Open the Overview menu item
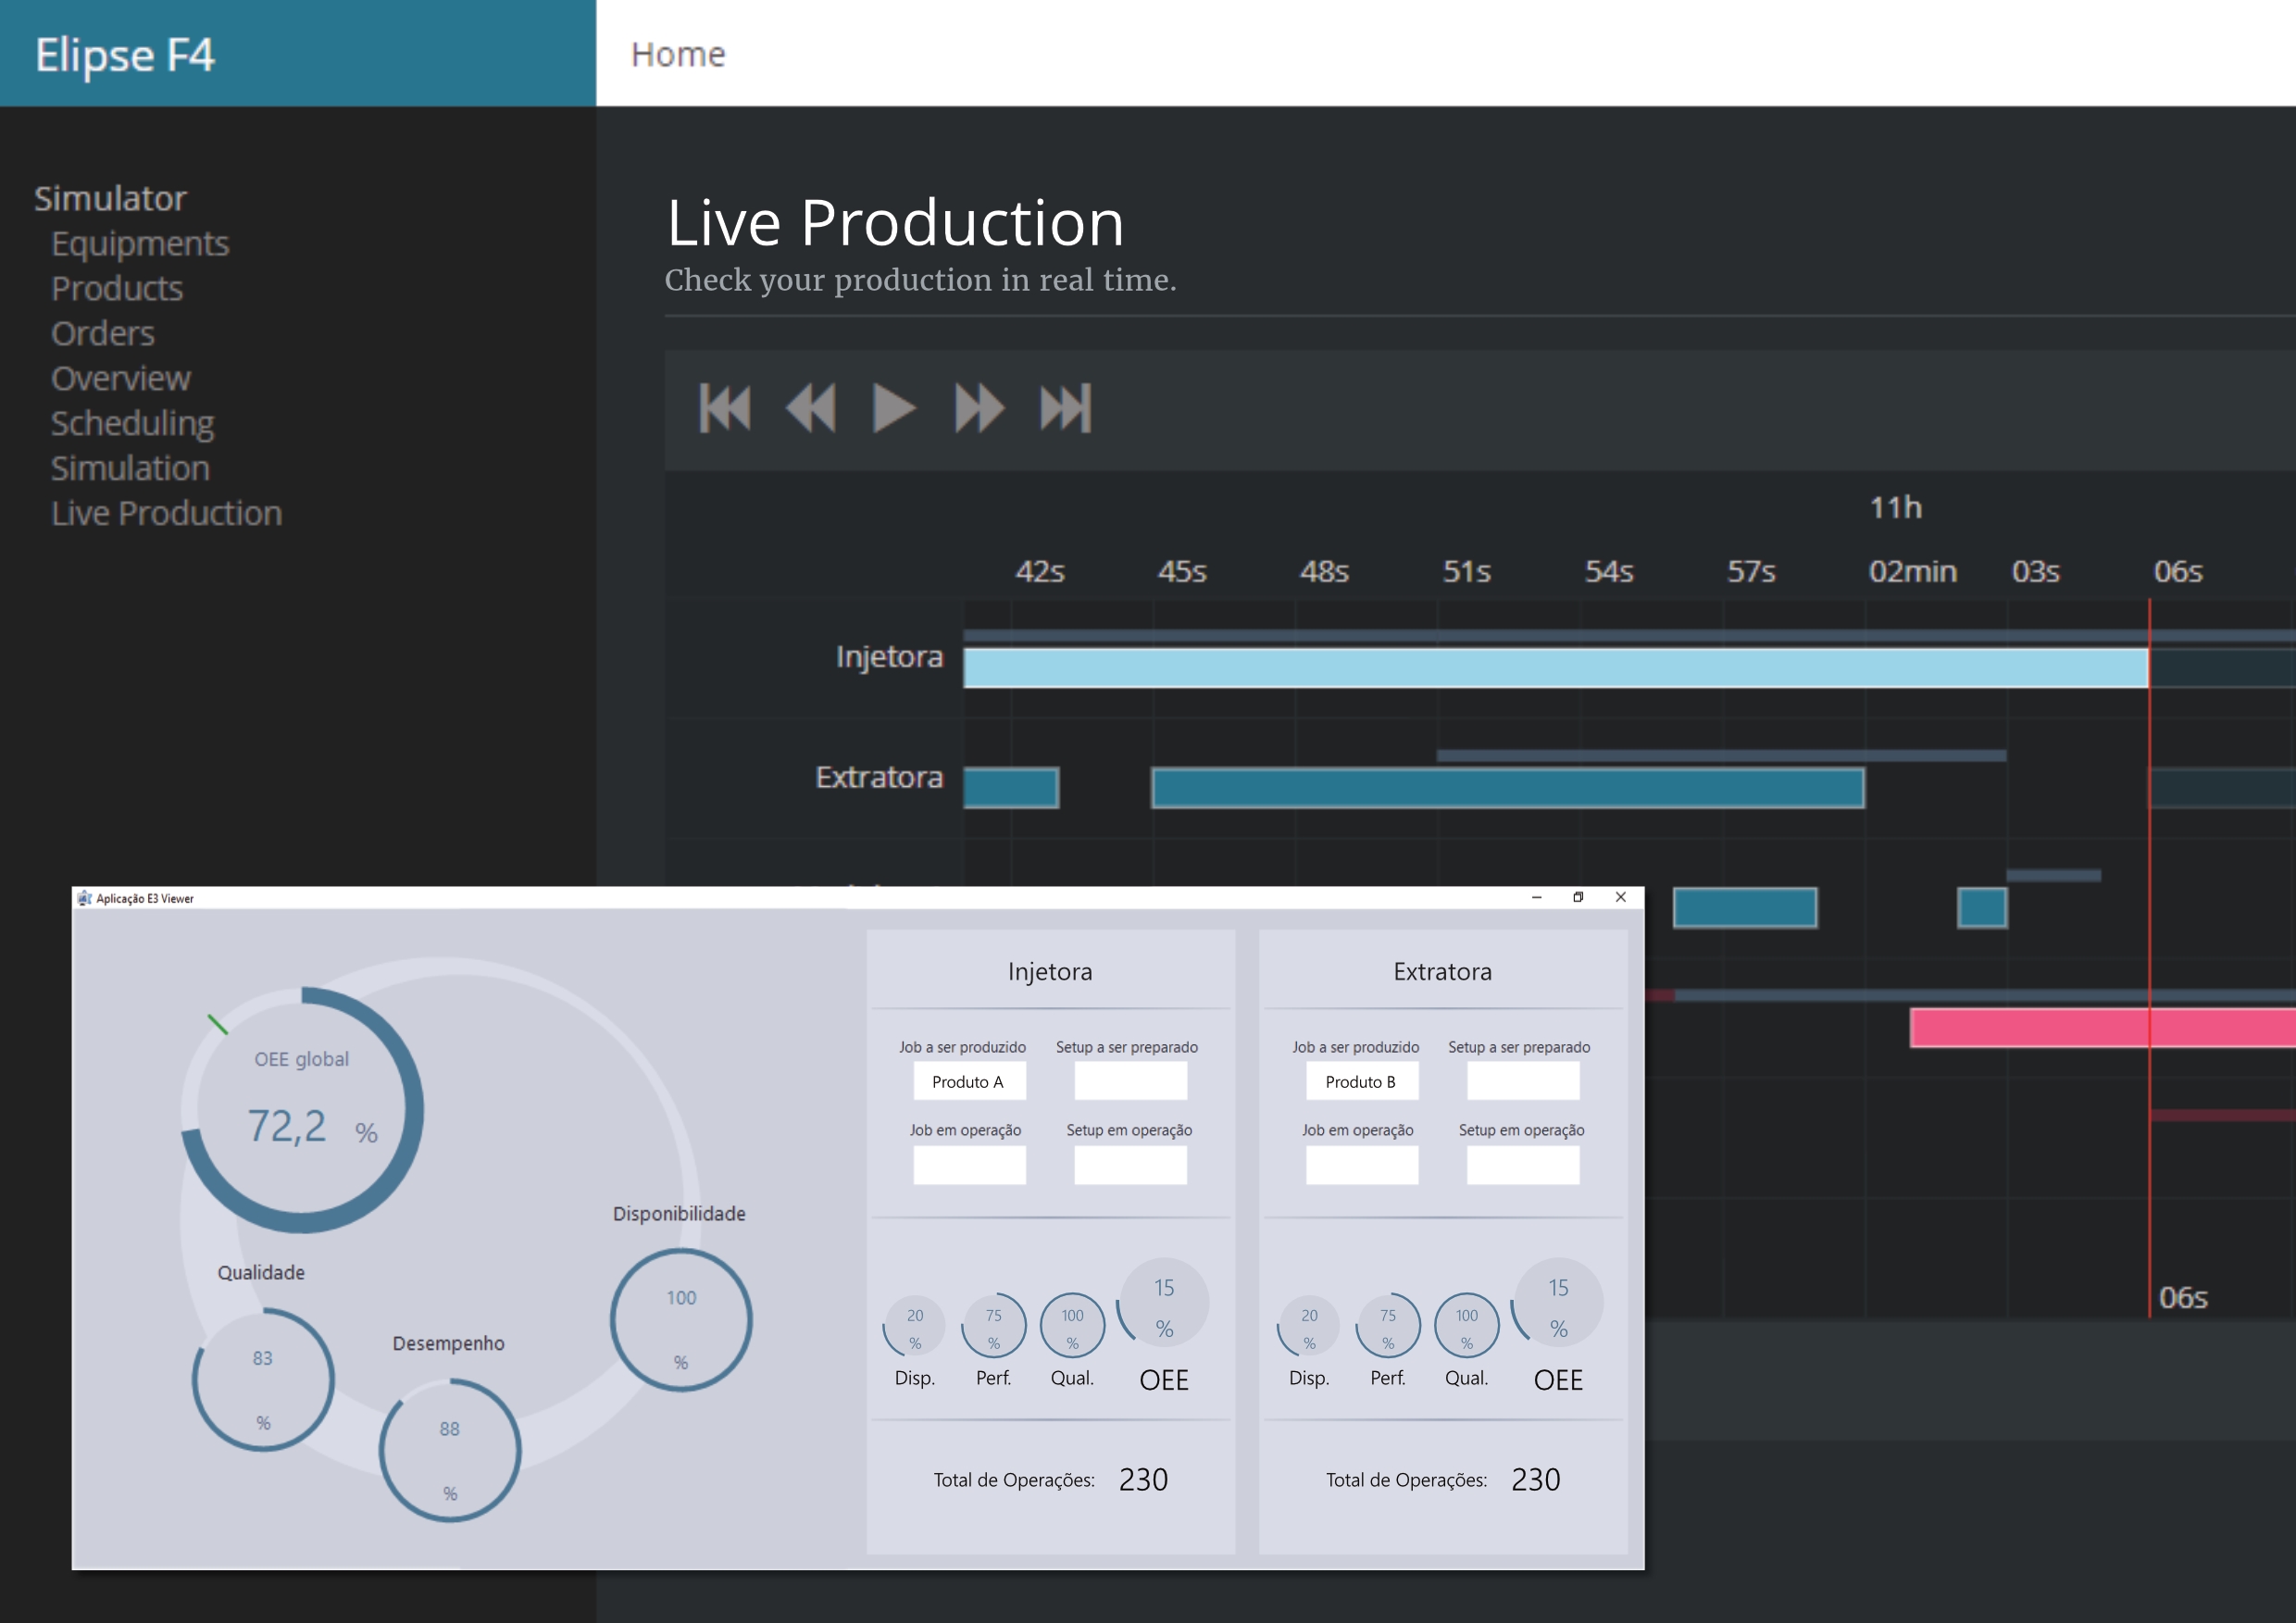2296x1623 pixels. (121, 379)
